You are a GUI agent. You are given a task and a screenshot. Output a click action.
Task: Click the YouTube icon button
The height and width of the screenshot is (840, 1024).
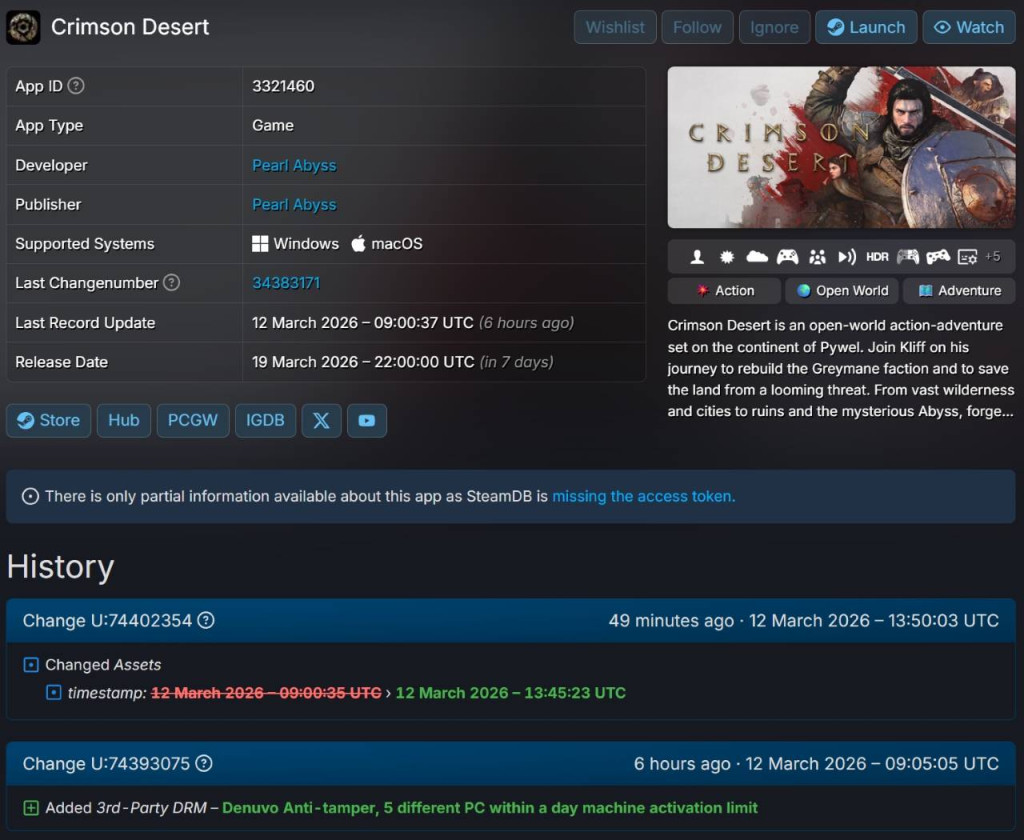(x=367, y=420)
